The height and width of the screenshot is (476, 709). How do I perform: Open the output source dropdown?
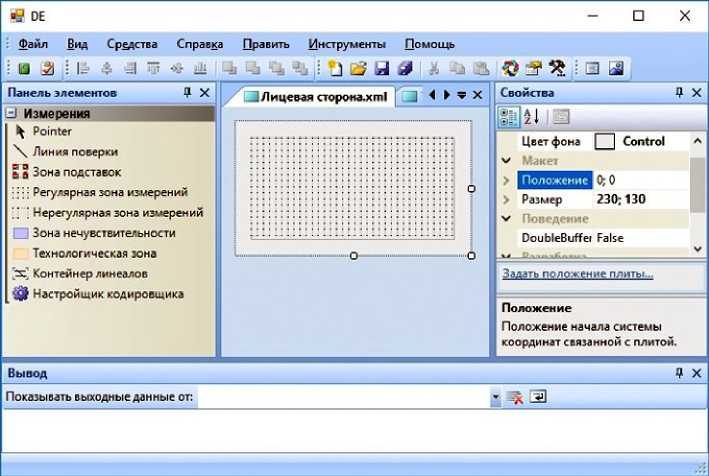pyautogui.click(x=496, y=397)
